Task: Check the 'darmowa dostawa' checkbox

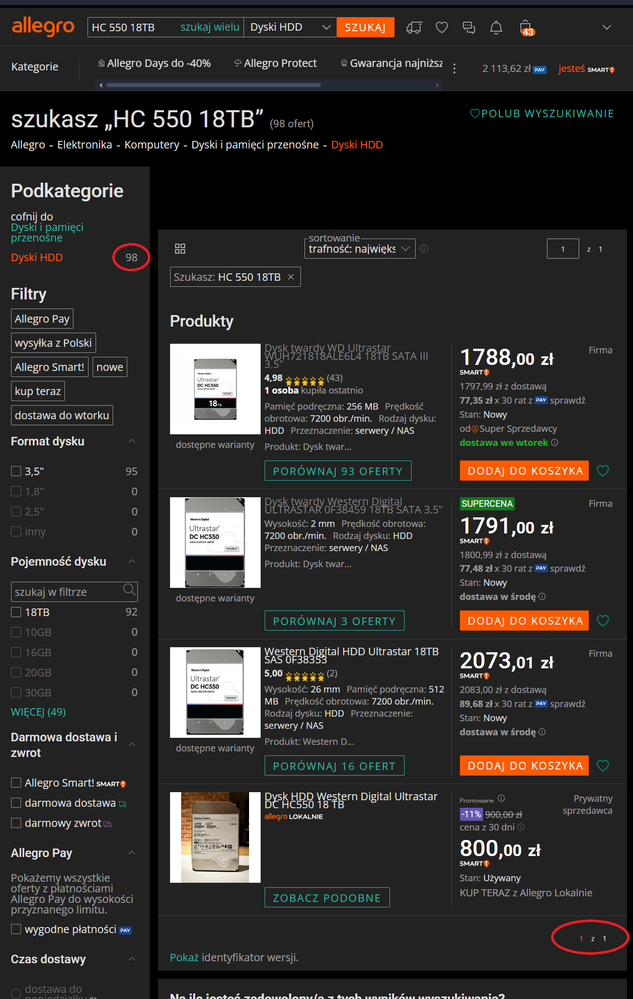Action: 17,803
